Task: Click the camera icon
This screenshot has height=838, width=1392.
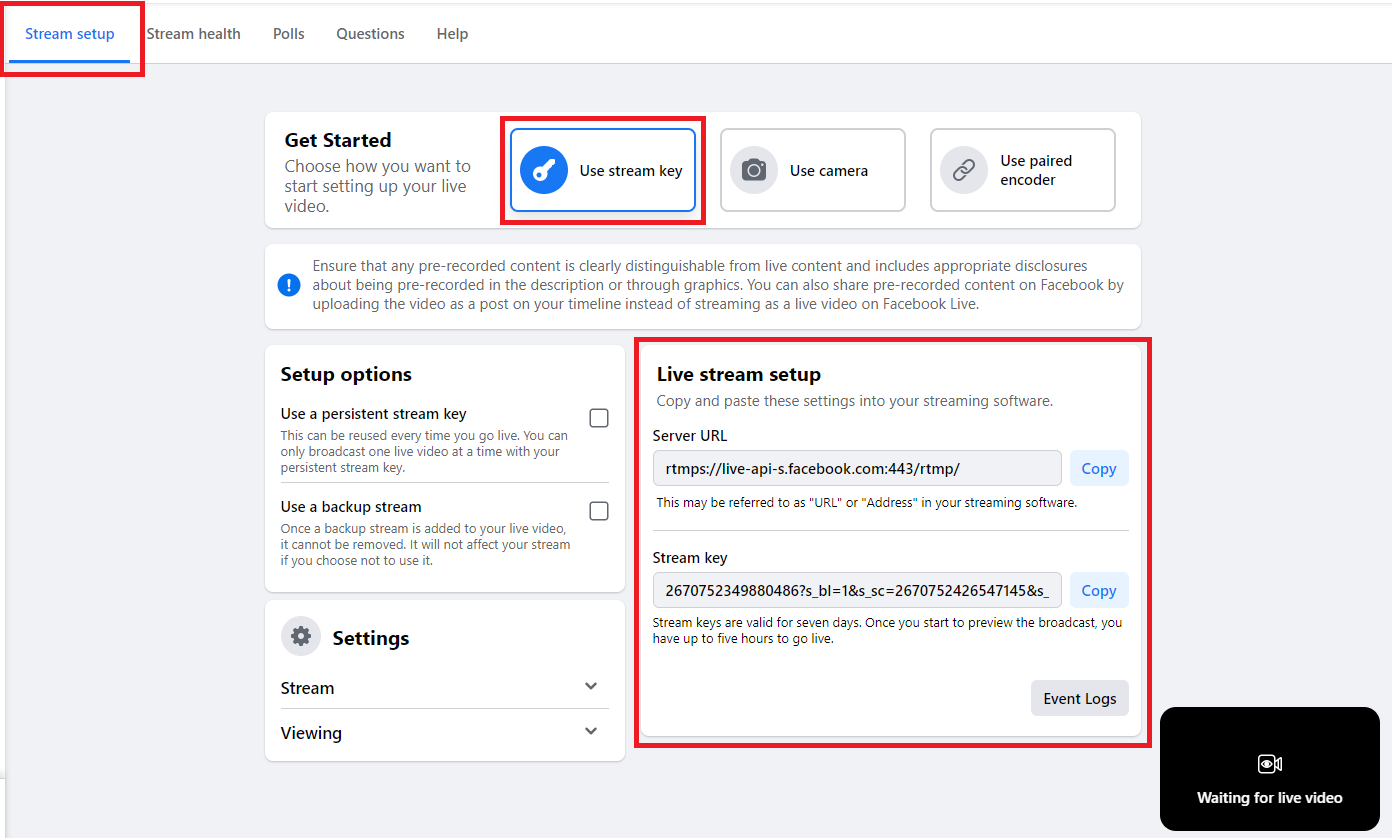Action: point(754,170)
